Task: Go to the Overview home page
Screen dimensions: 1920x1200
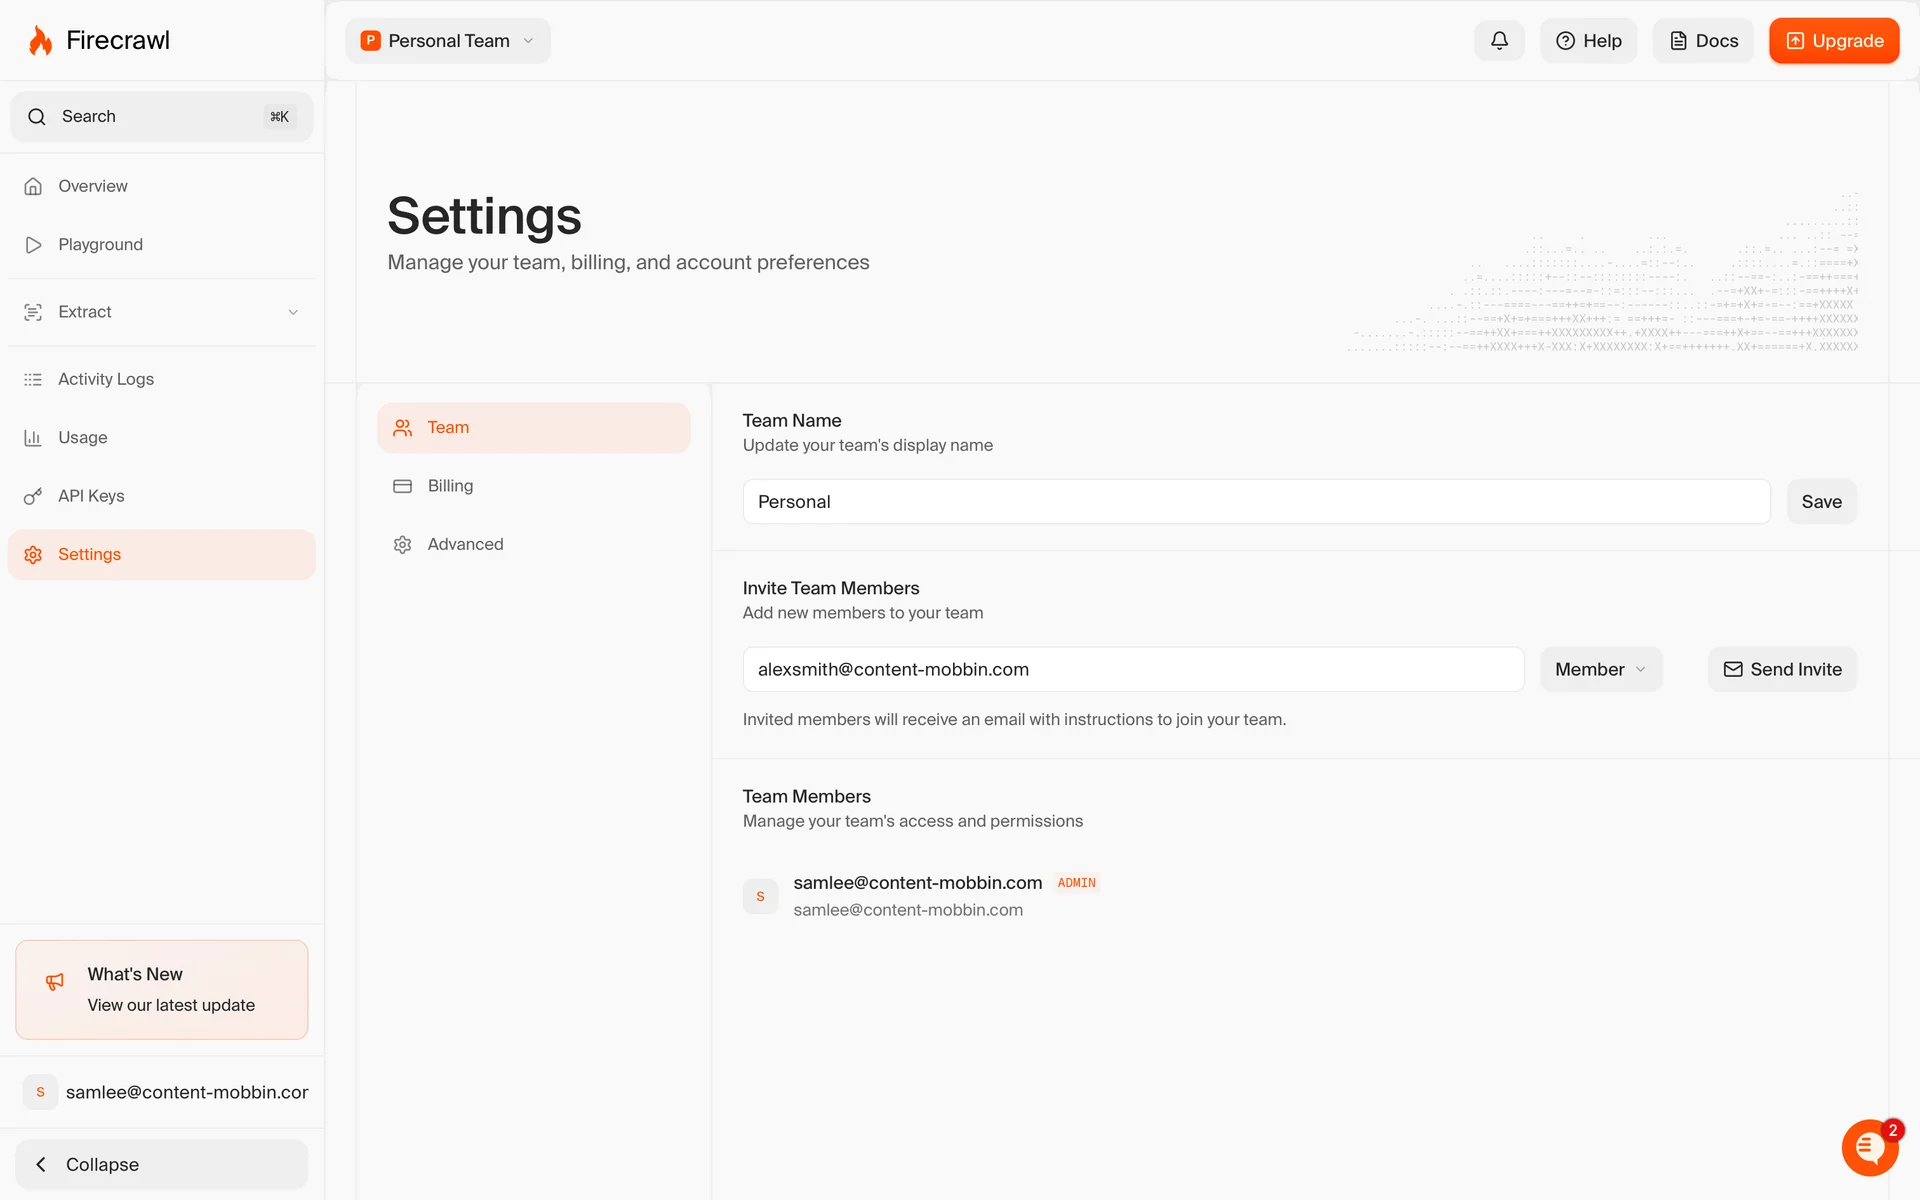Action: (92, 186)
